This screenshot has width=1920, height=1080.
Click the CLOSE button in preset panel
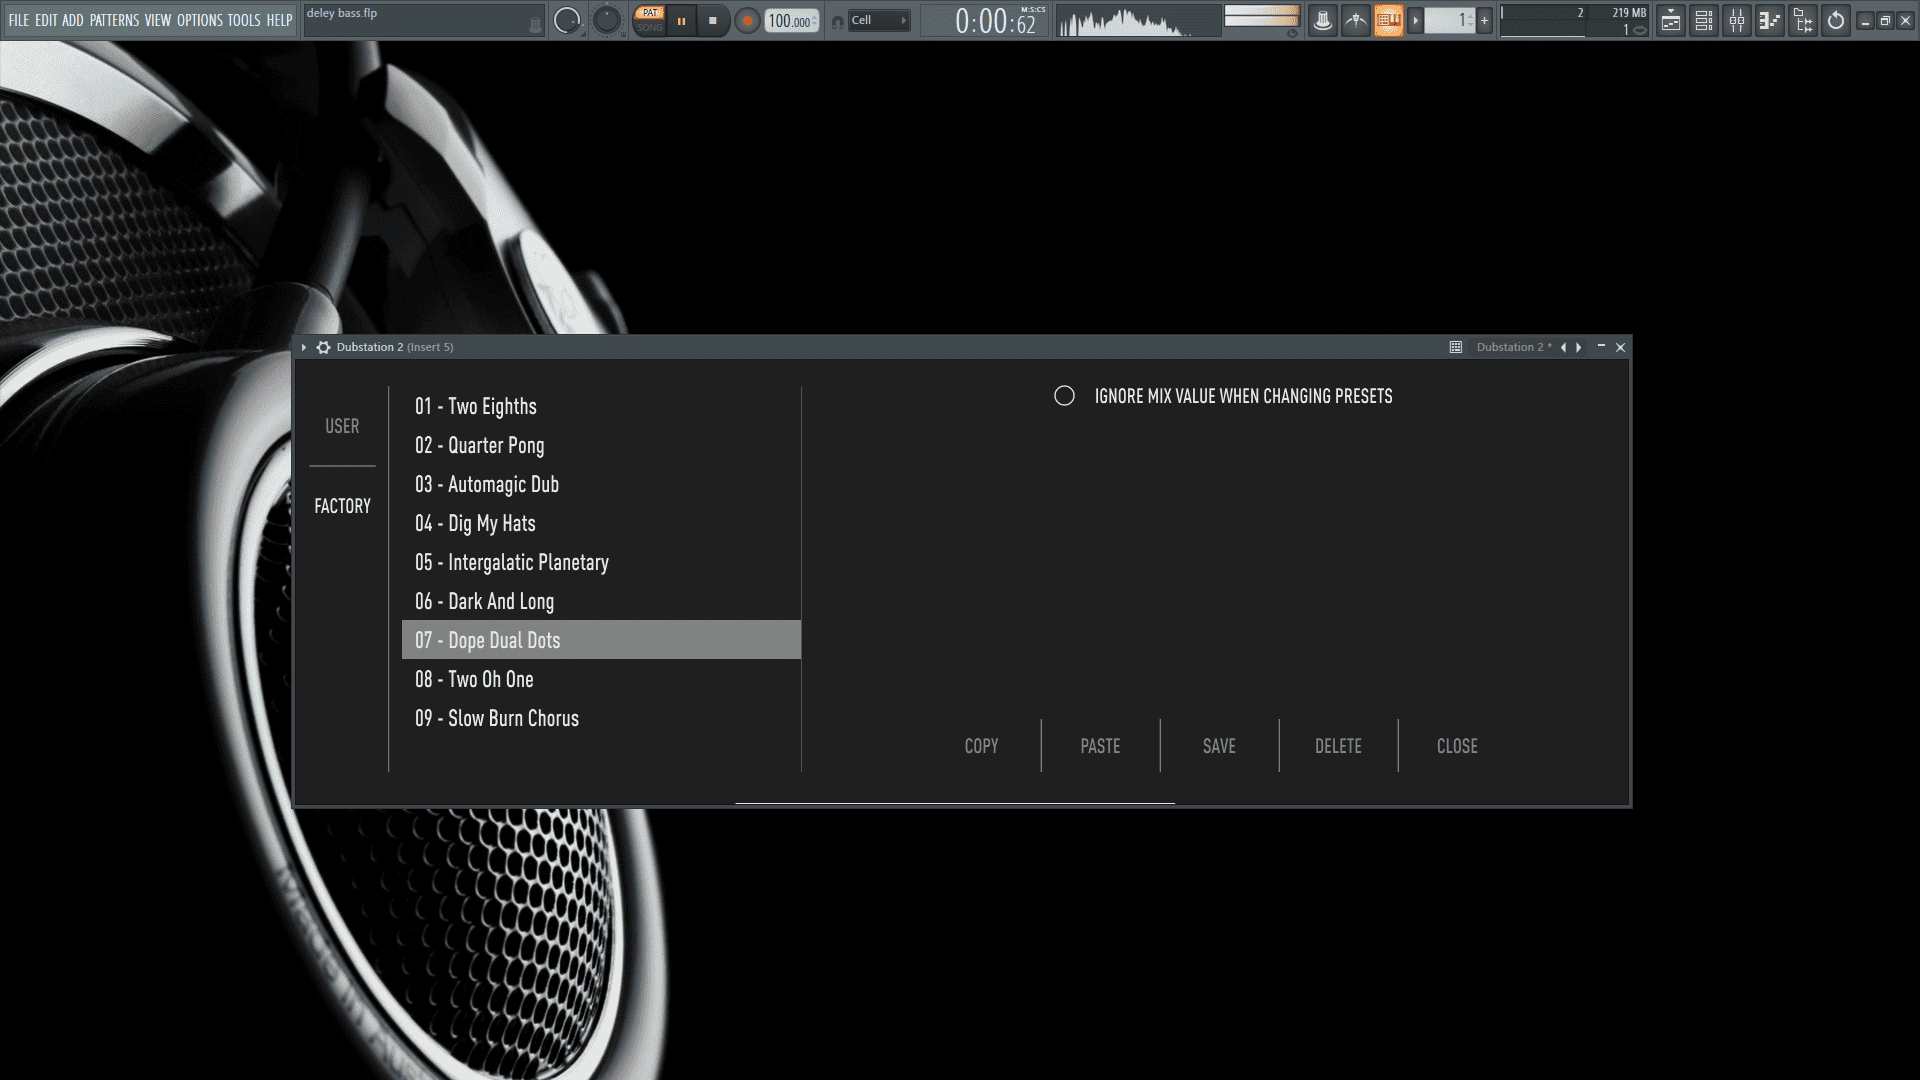[1457, 746]
